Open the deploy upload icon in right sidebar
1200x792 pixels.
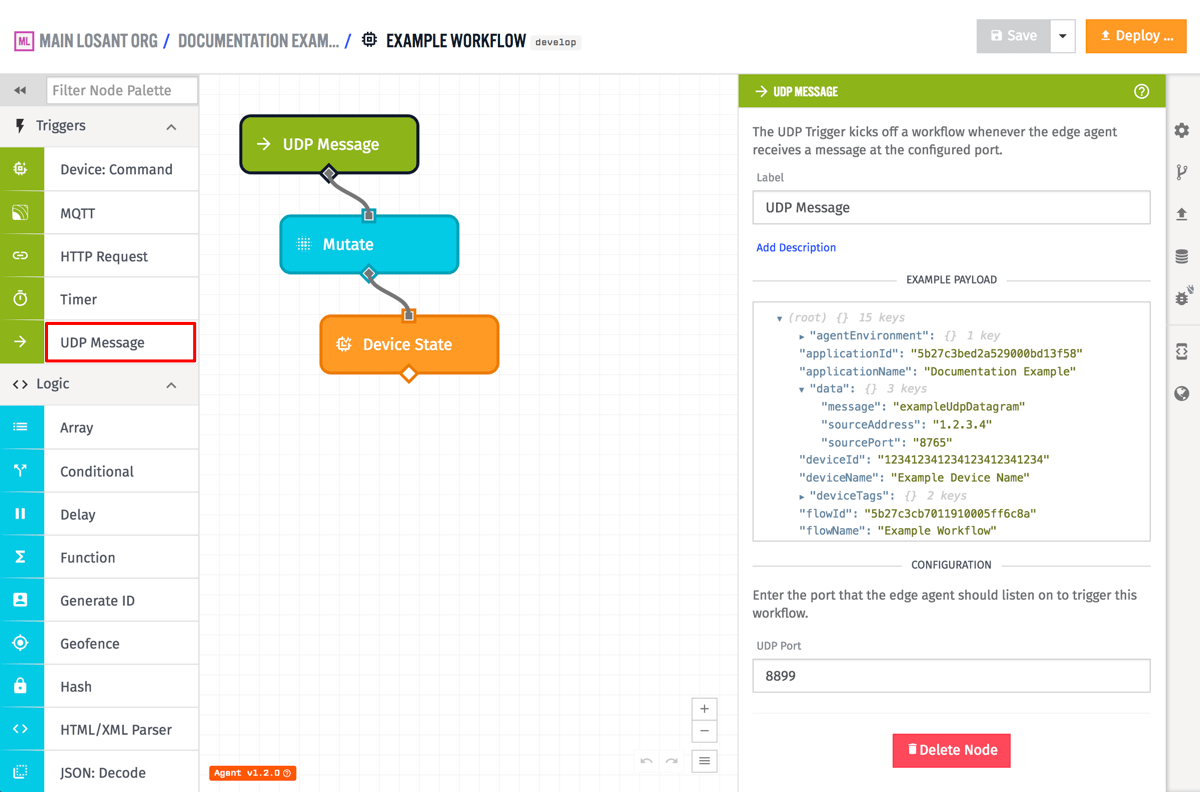pos(1182,214)
